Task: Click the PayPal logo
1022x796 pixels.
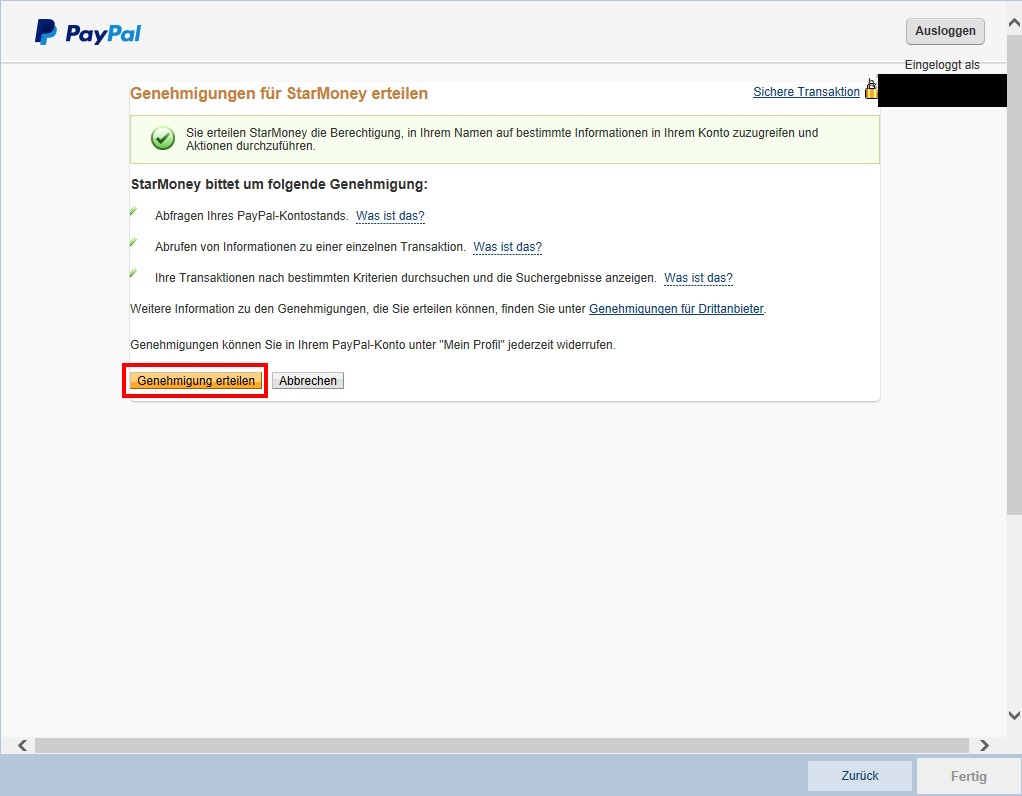Action: point(88,33)
